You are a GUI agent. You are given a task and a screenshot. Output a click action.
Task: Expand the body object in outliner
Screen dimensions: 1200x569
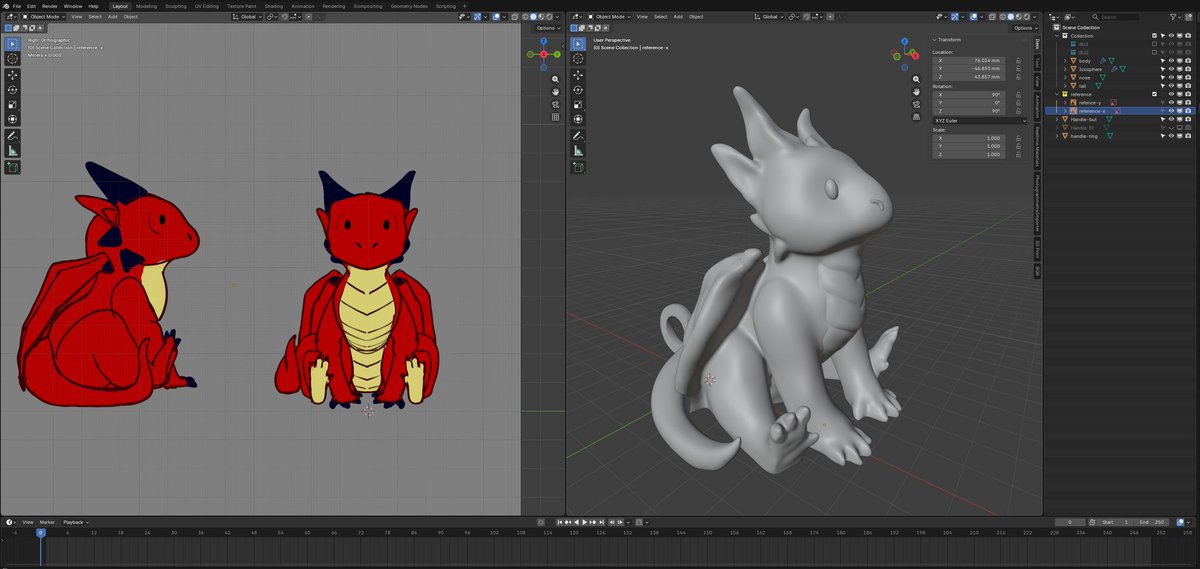tap(1066, 61)
